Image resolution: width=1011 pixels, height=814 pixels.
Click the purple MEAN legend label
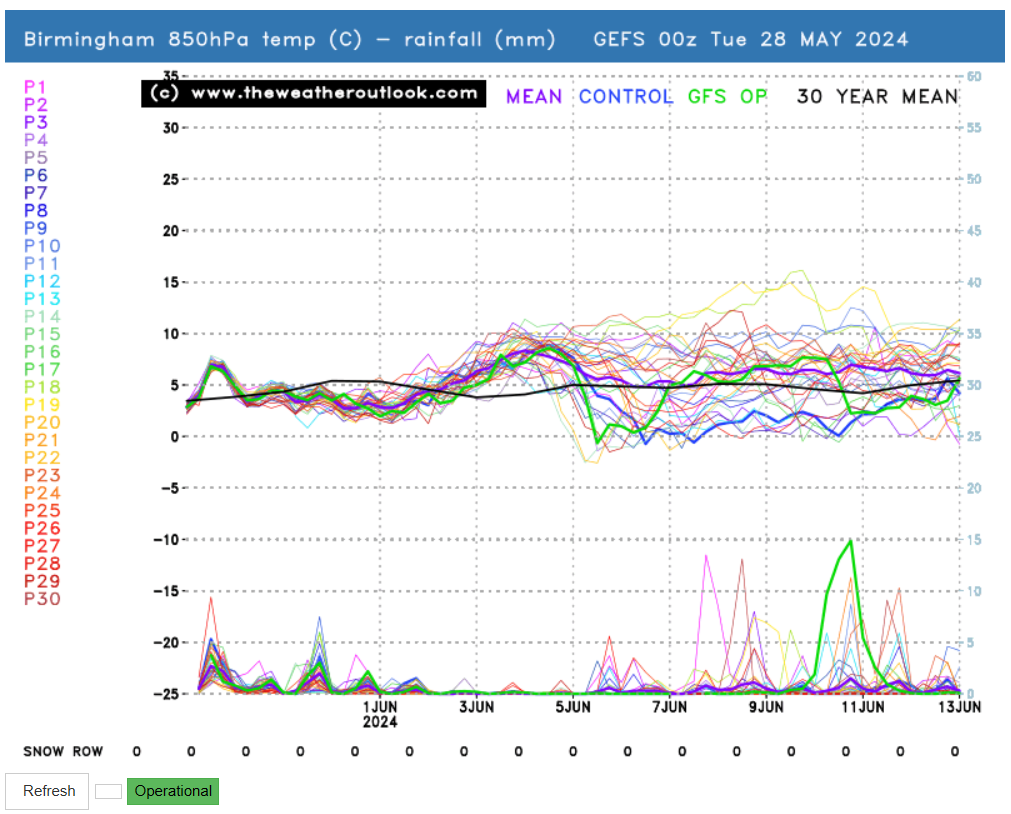coord(534,97)
